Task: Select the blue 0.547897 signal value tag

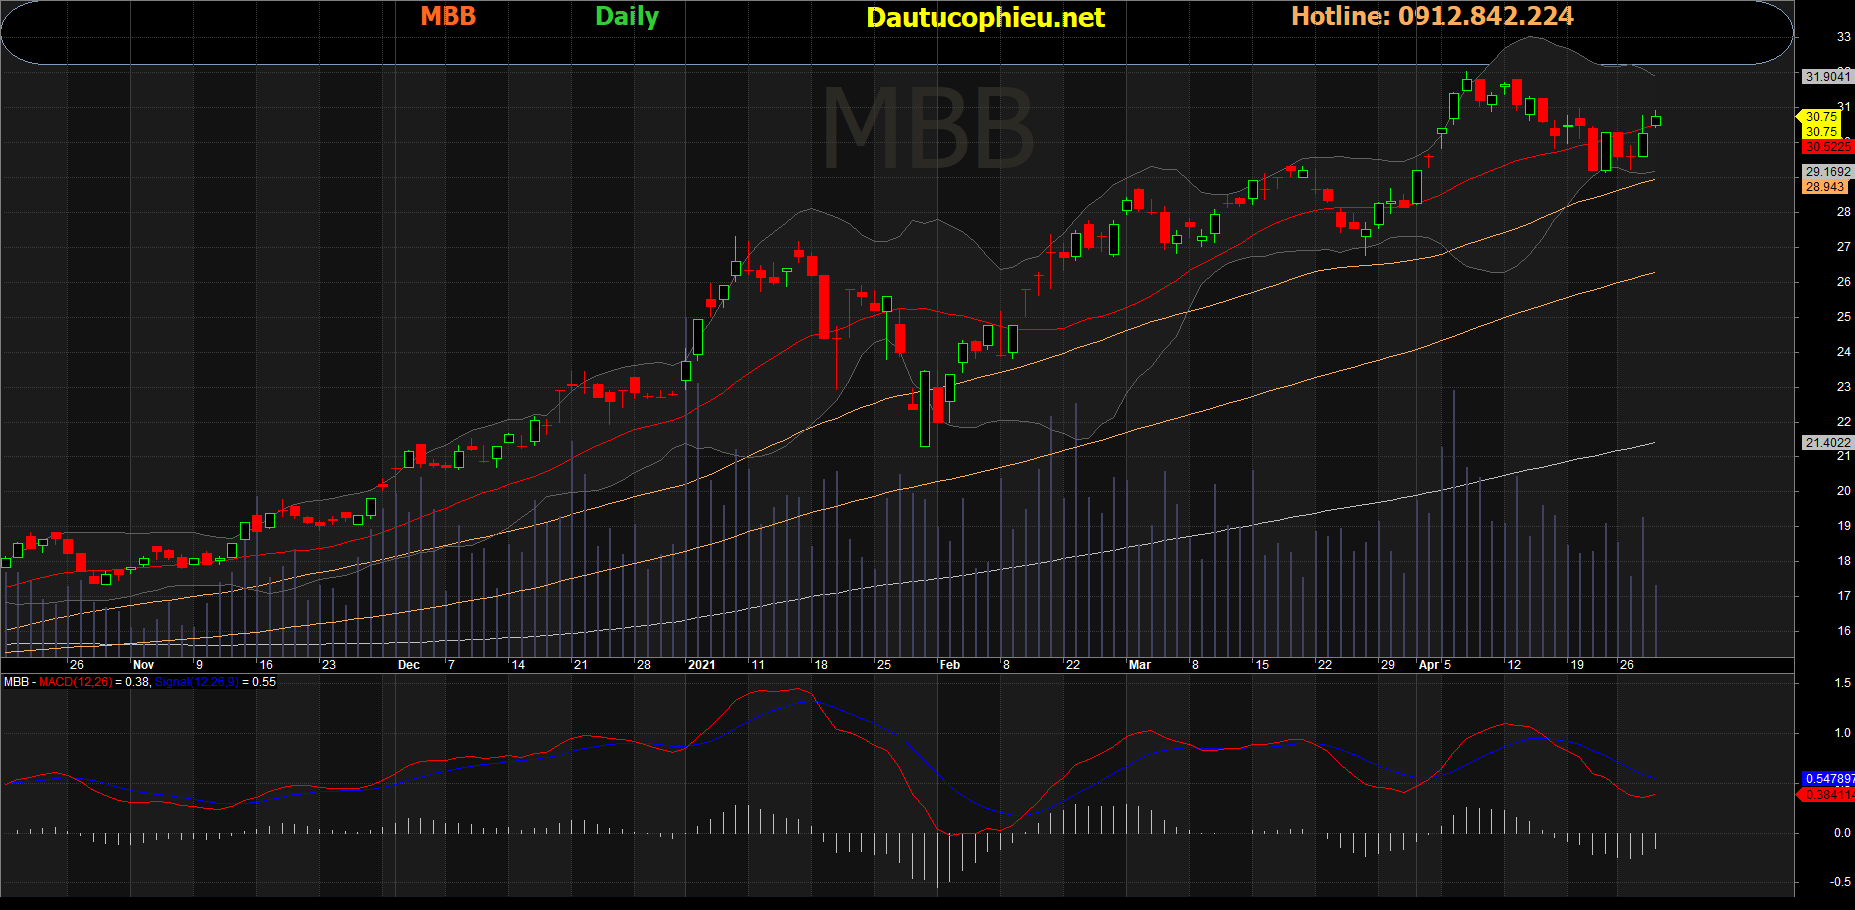Action: (x=1828, y=779)
